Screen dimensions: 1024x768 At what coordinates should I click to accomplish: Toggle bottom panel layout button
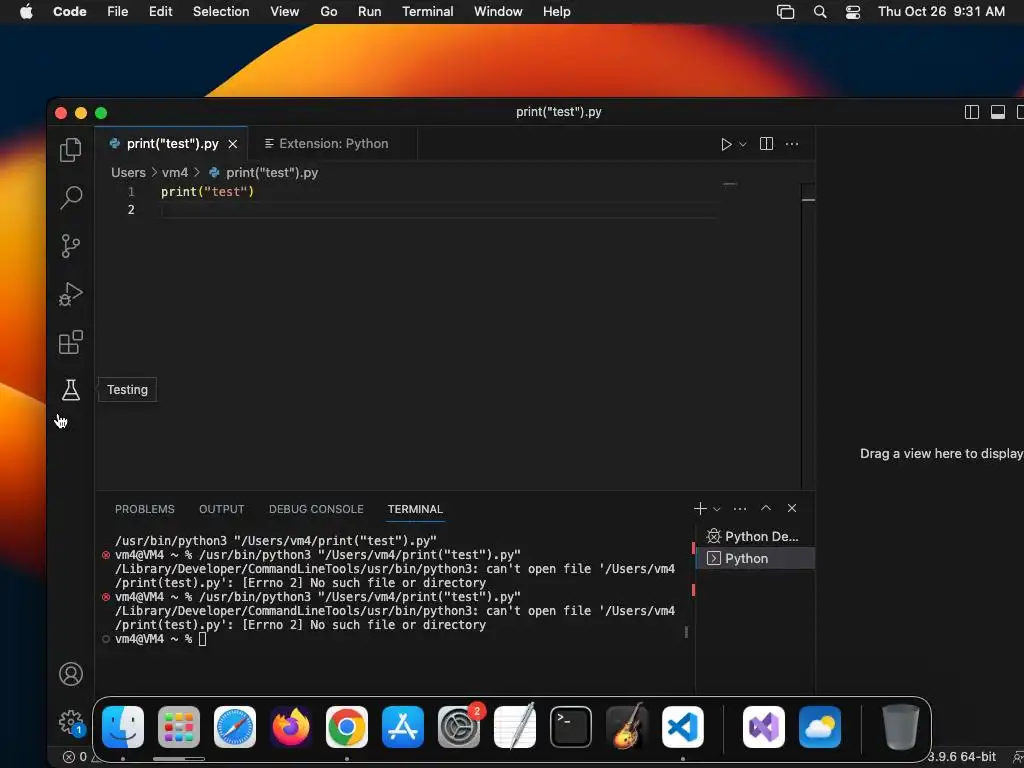point(997,112)
